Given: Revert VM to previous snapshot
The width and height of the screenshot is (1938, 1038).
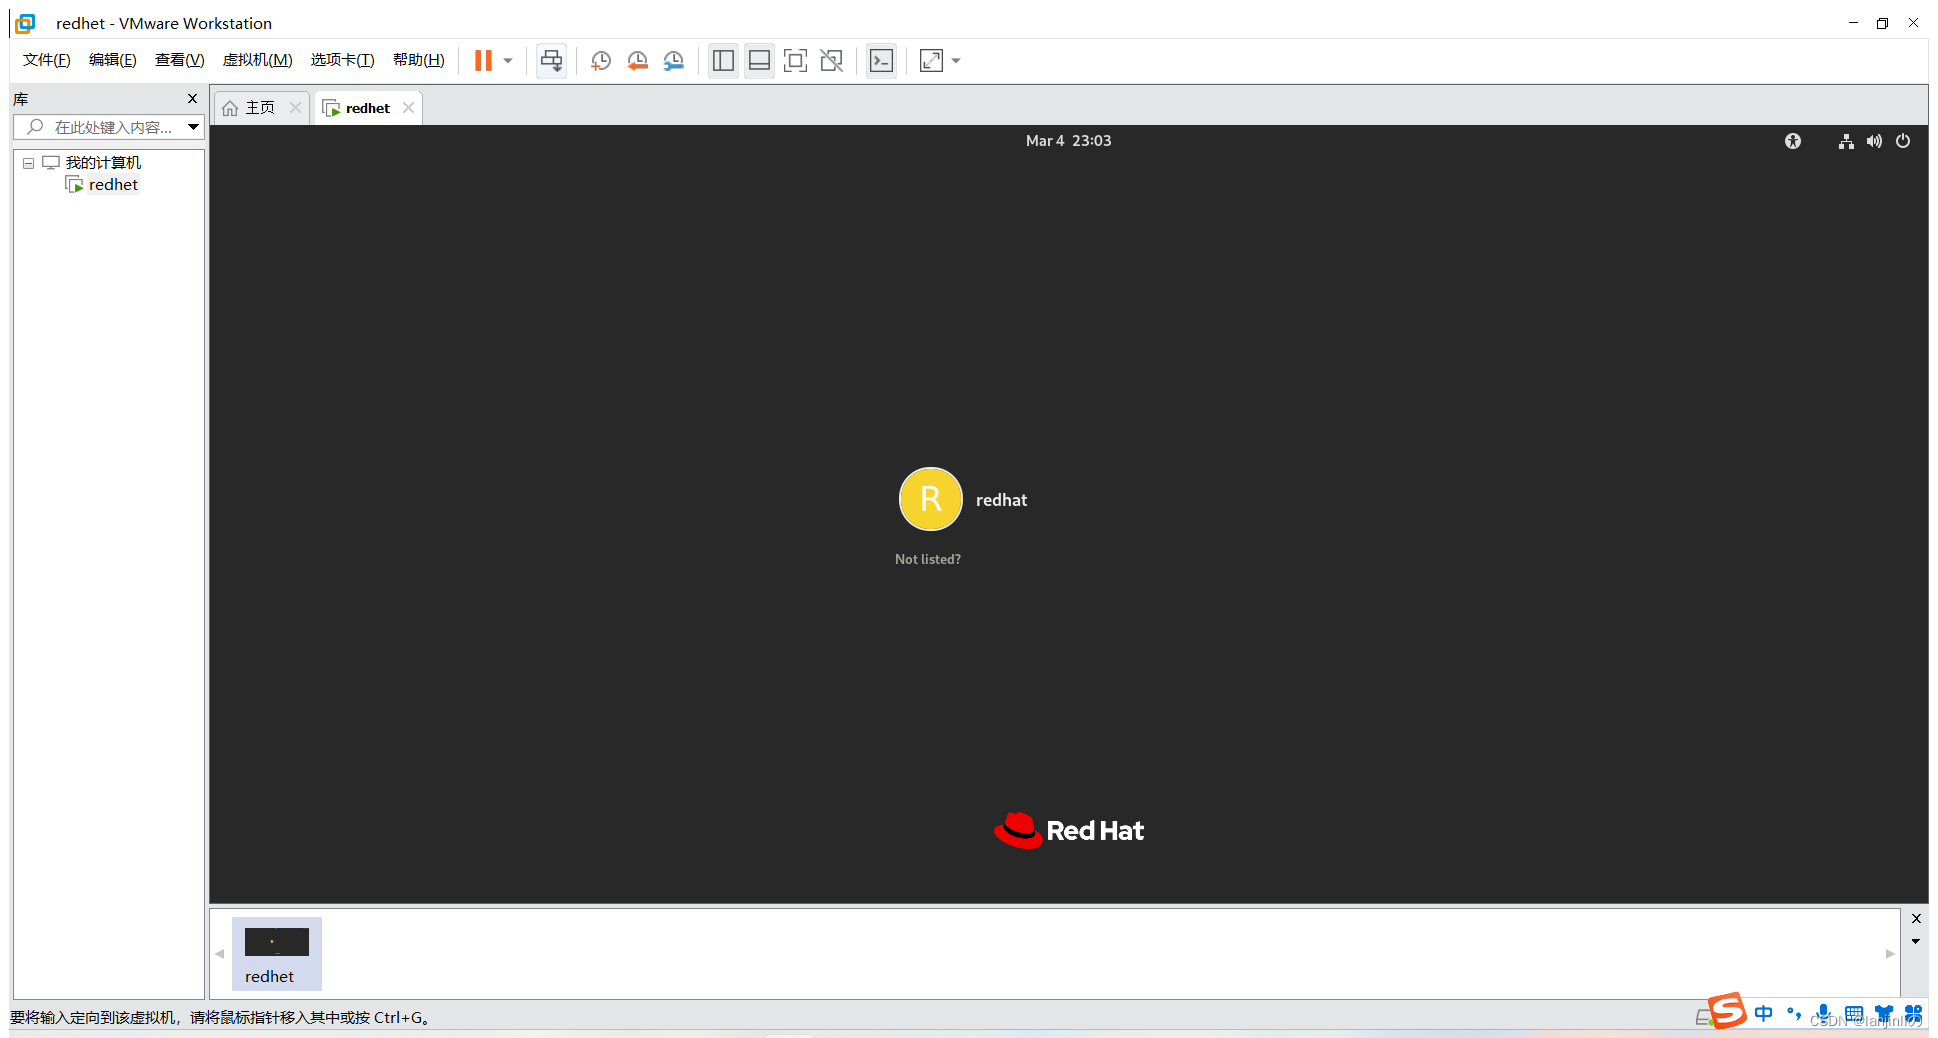Looking at the screenshot, I should coord(637,61).
